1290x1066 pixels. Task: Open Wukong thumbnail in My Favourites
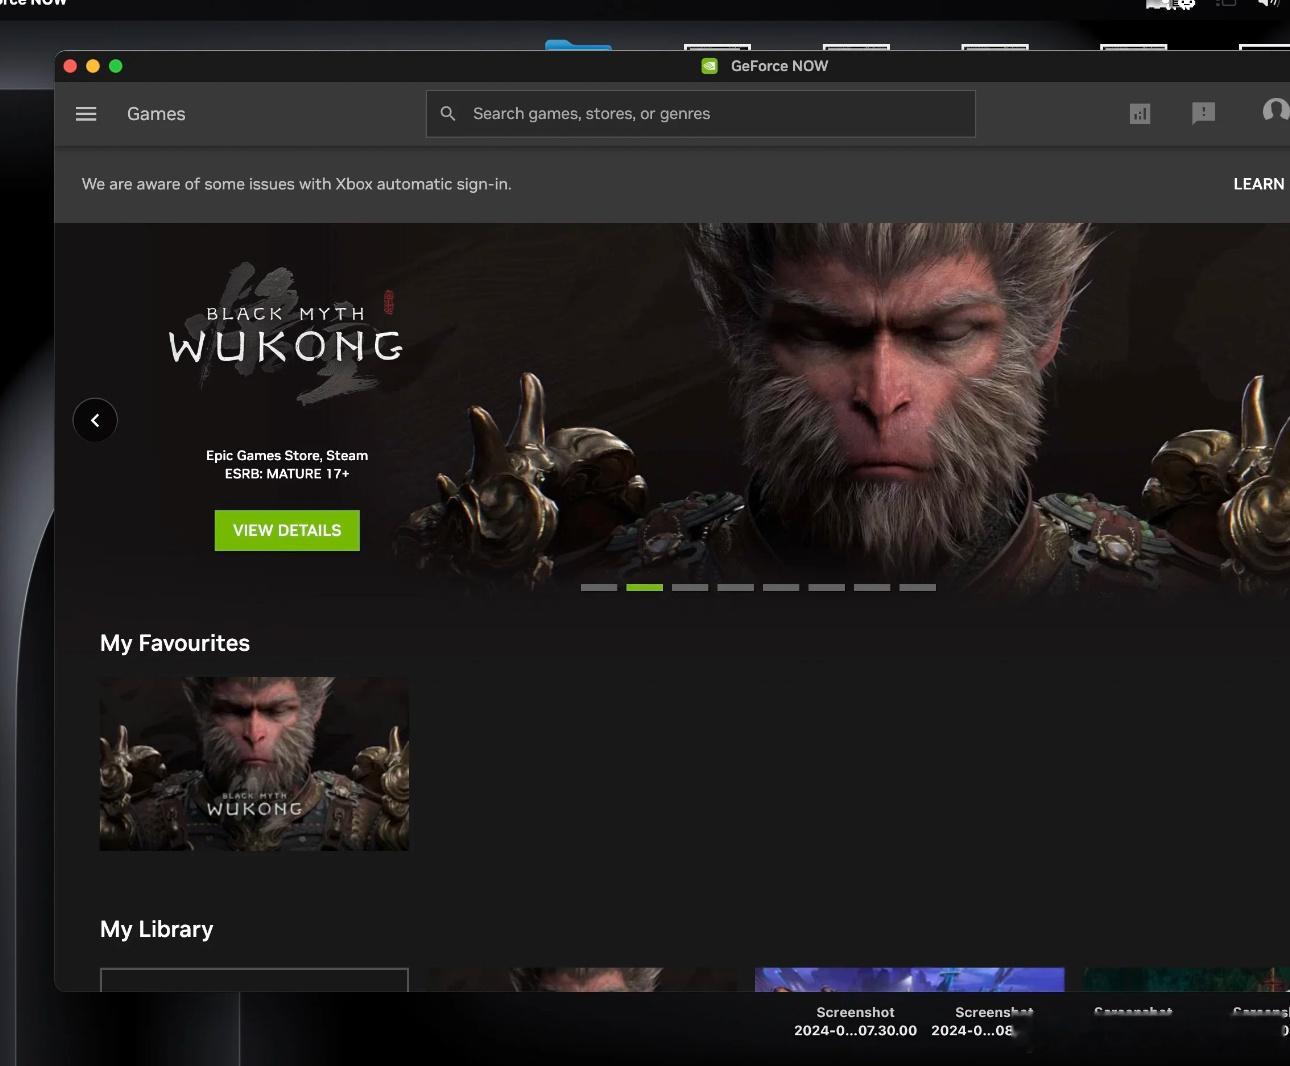254,764
